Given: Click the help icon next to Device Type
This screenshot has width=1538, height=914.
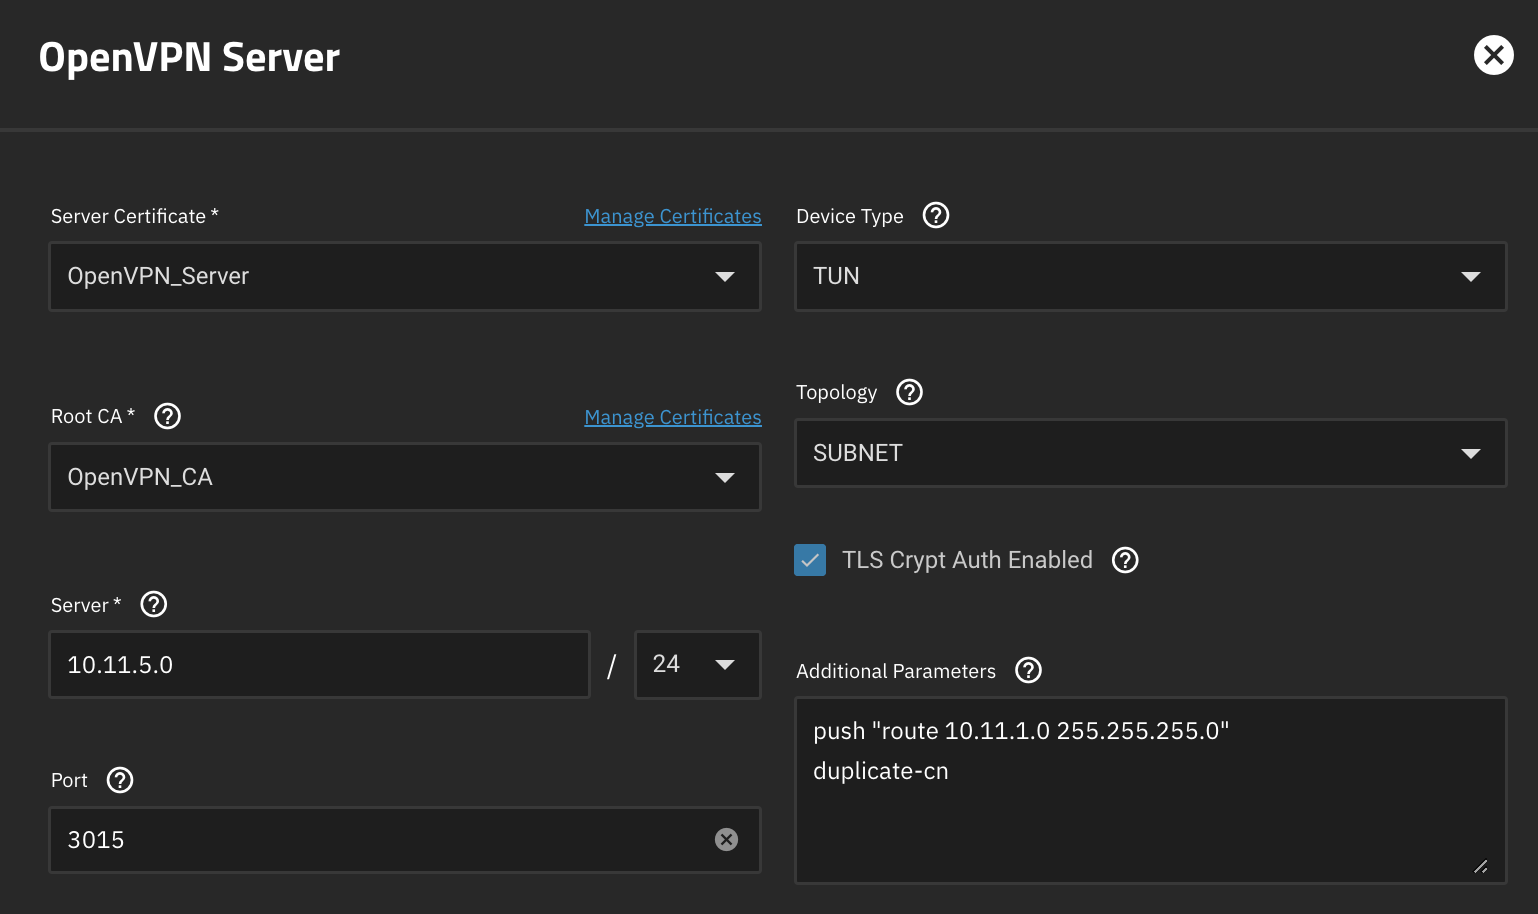Looking at the screenshot, I should coord(935,215).
